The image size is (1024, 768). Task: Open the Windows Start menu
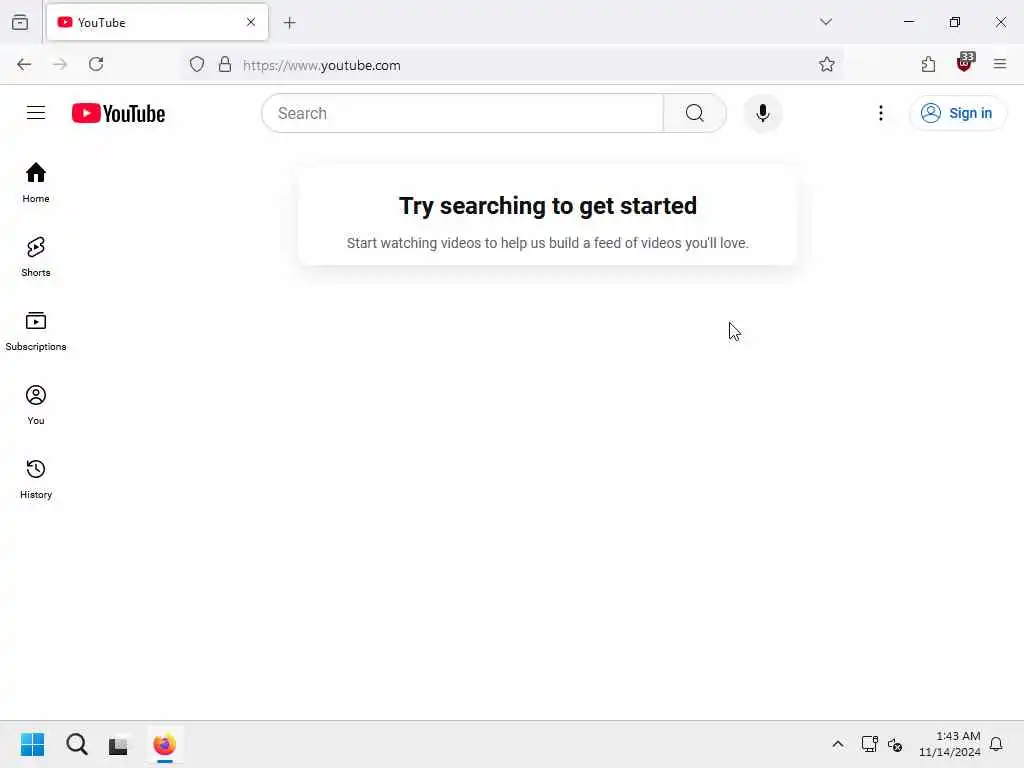[x=32, y=744]
